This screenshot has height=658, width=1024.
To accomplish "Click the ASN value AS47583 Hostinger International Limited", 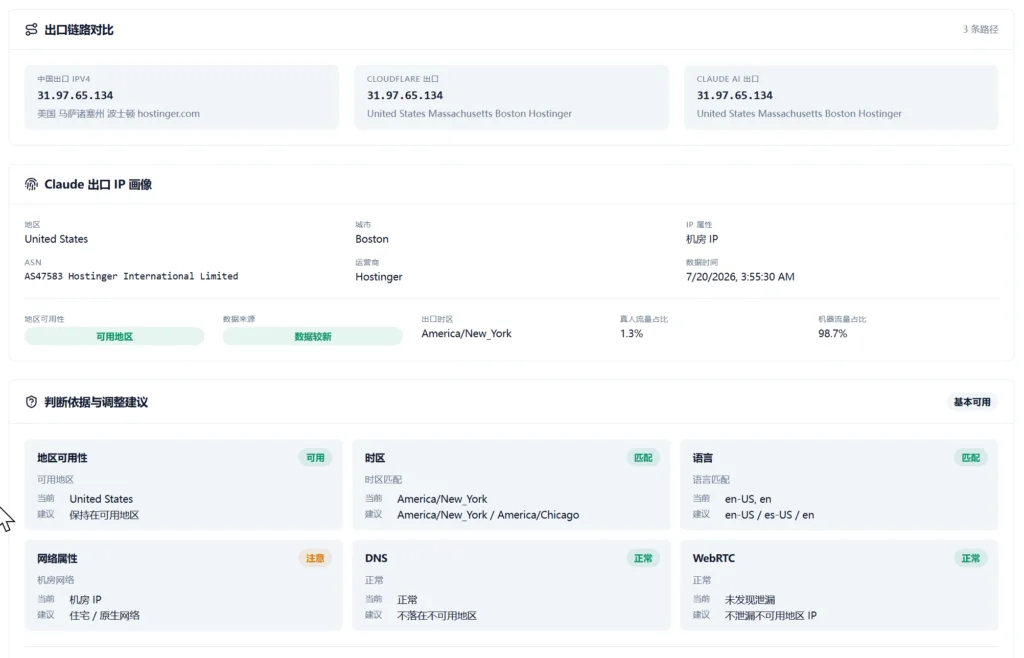I will (131, 276).
